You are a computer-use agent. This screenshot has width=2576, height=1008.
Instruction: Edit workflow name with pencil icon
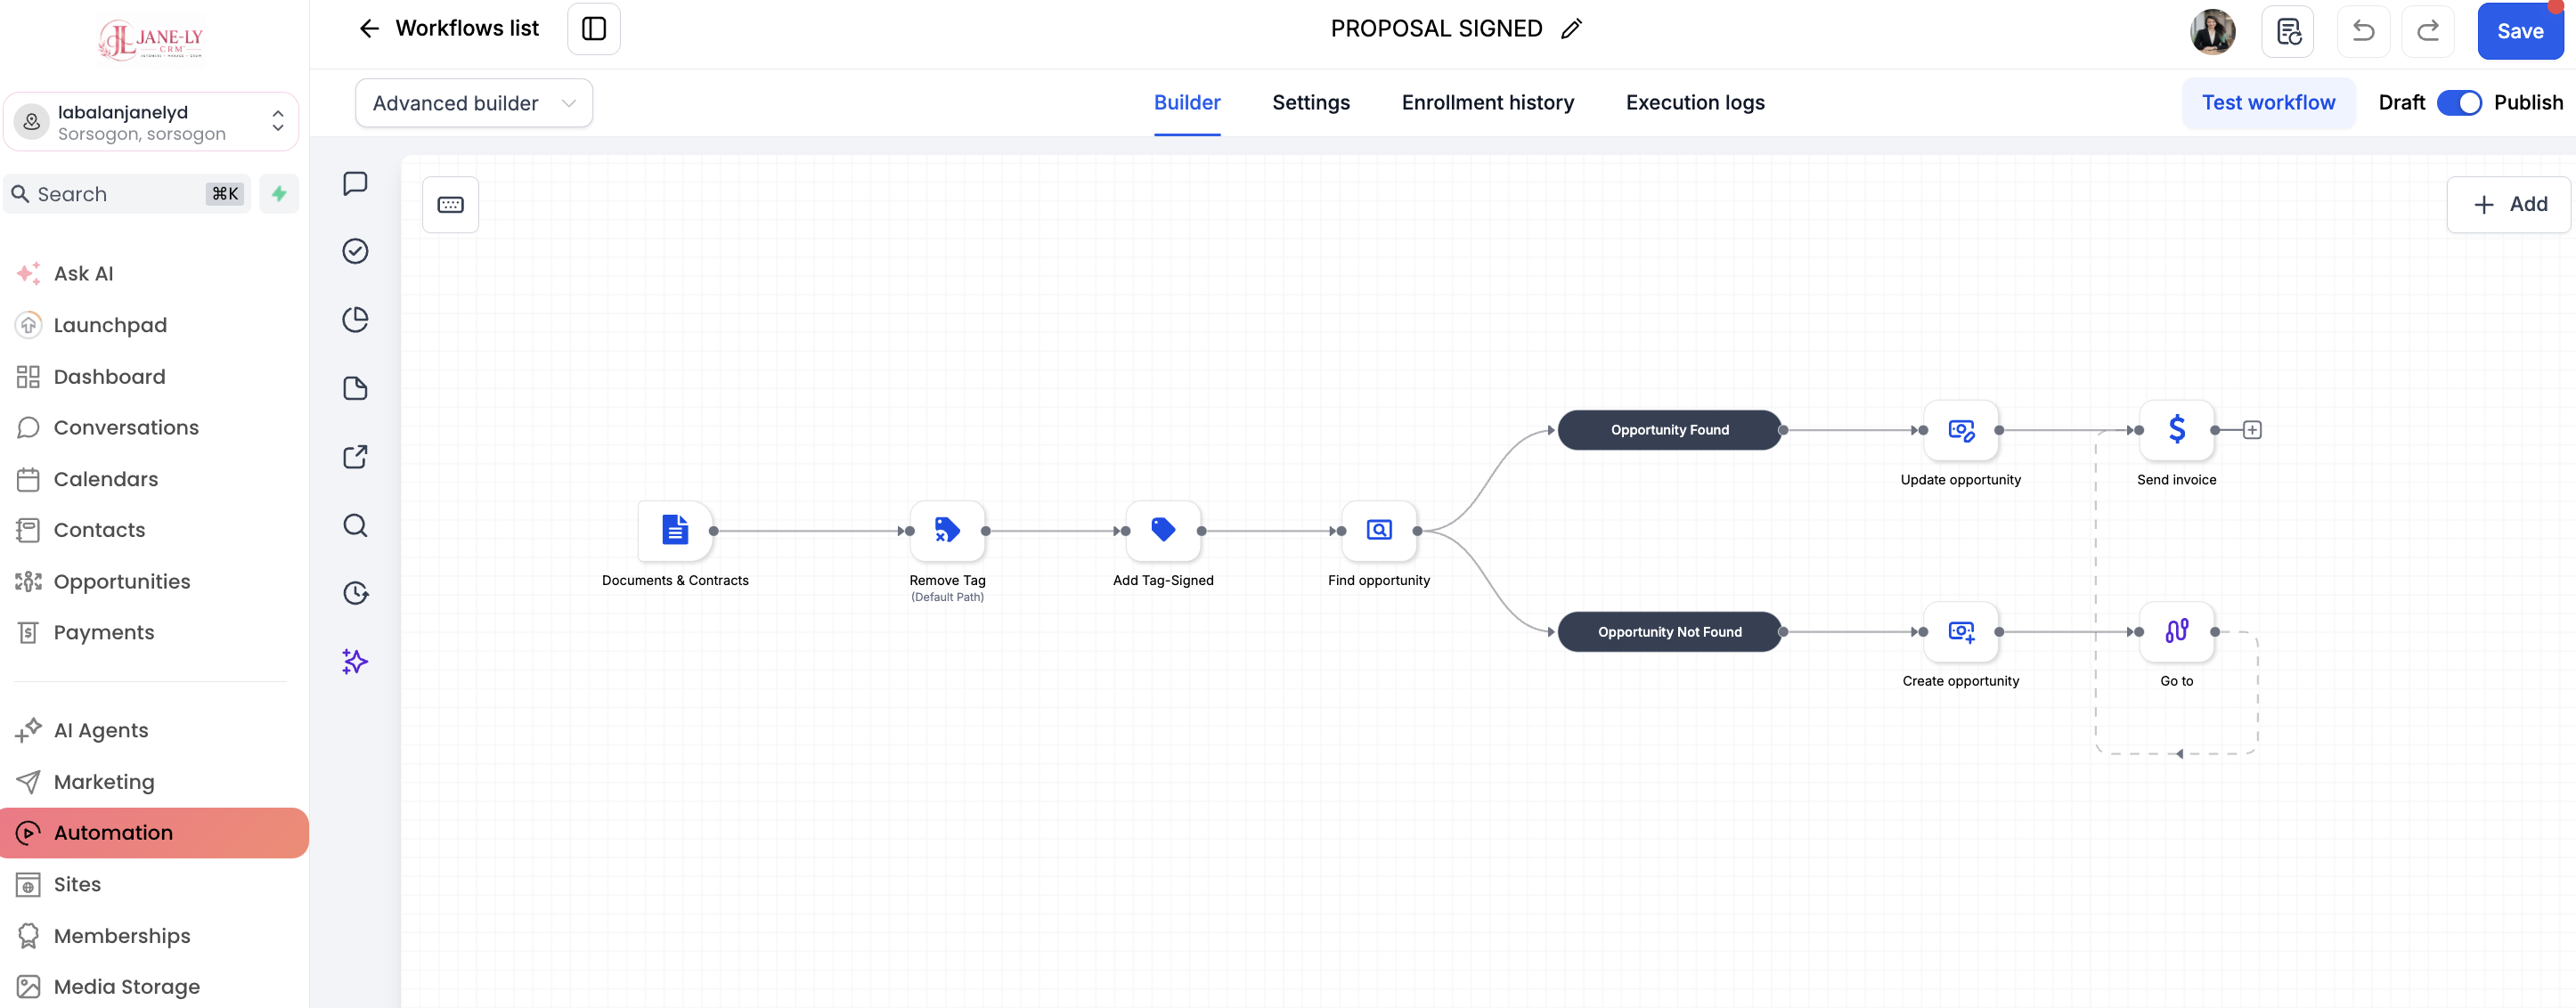(x=1571, y=29)
